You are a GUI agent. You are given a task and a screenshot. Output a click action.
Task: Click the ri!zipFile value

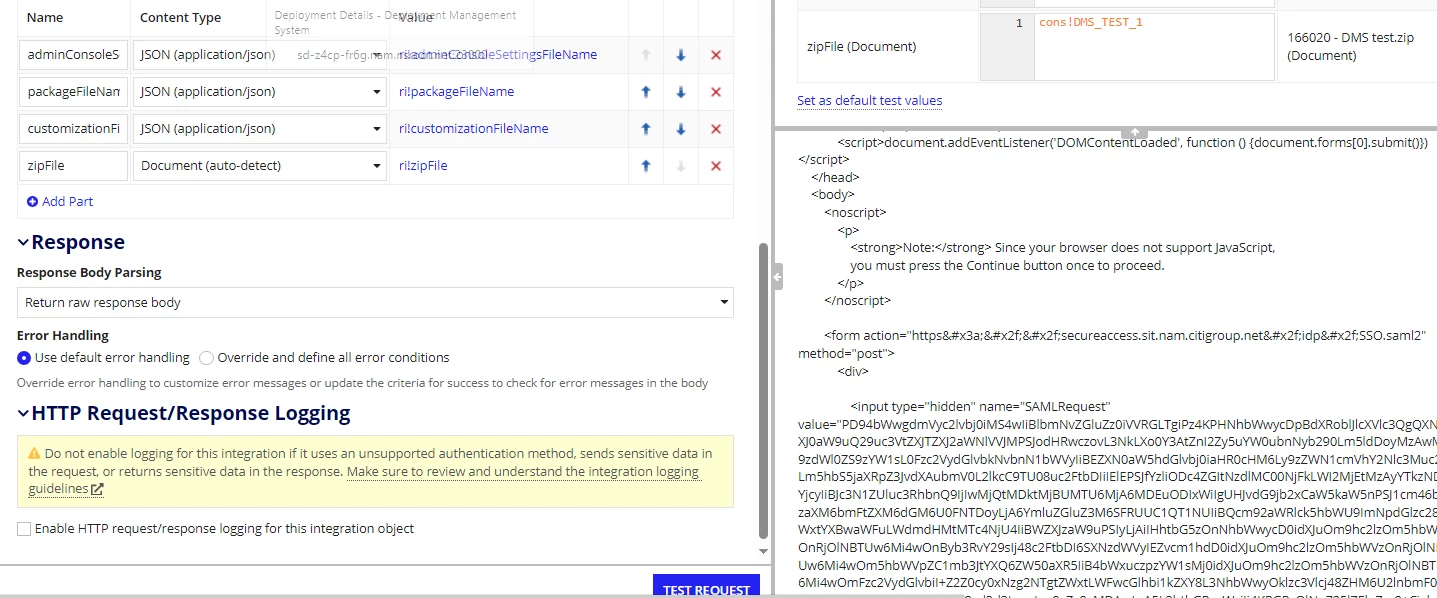(x=423, y=166)
